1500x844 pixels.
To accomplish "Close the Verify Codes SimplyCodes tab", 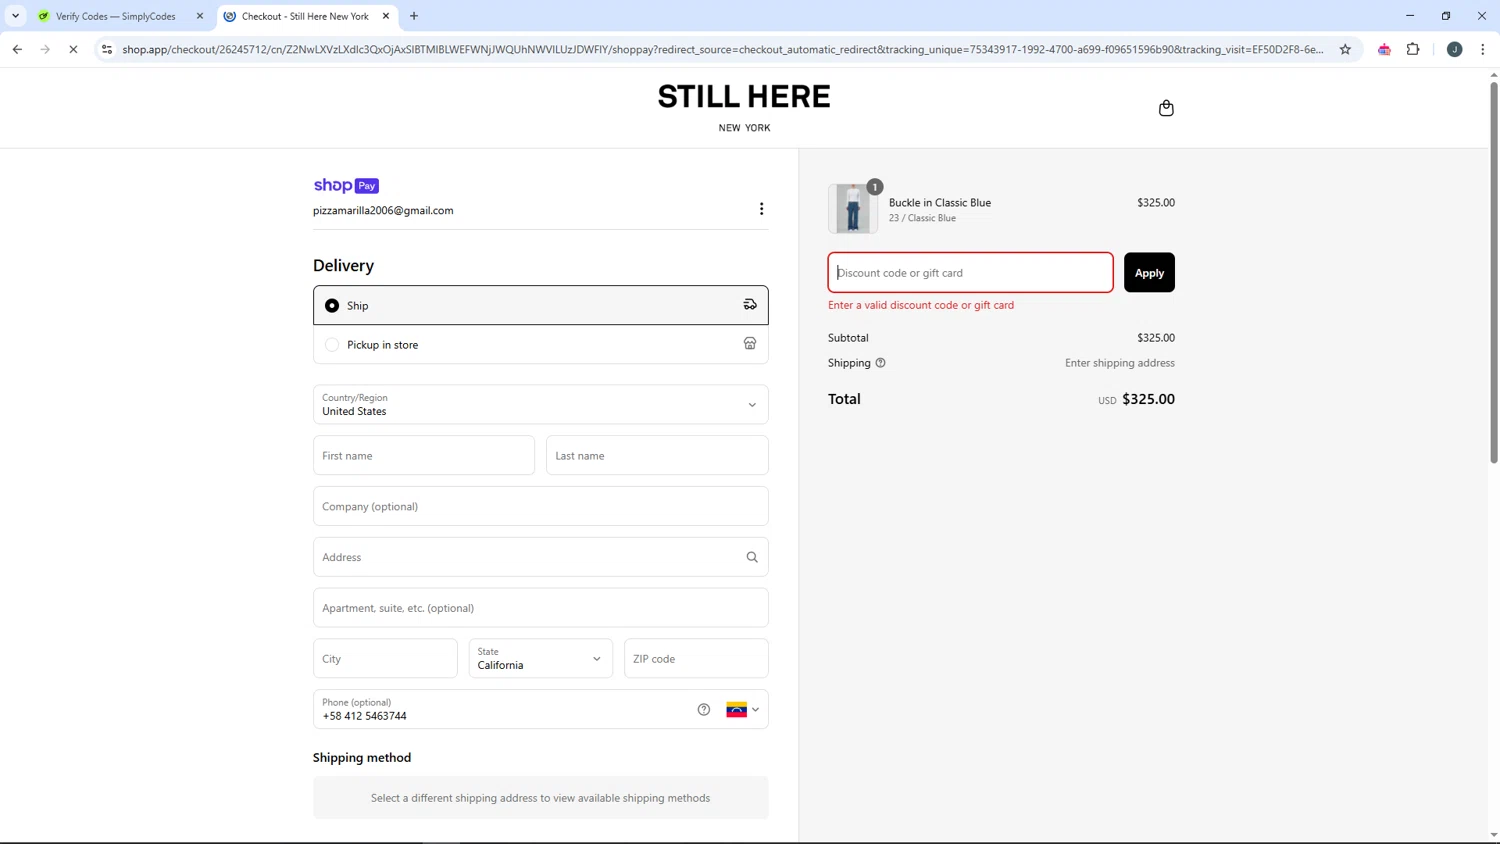I will 200,16.
